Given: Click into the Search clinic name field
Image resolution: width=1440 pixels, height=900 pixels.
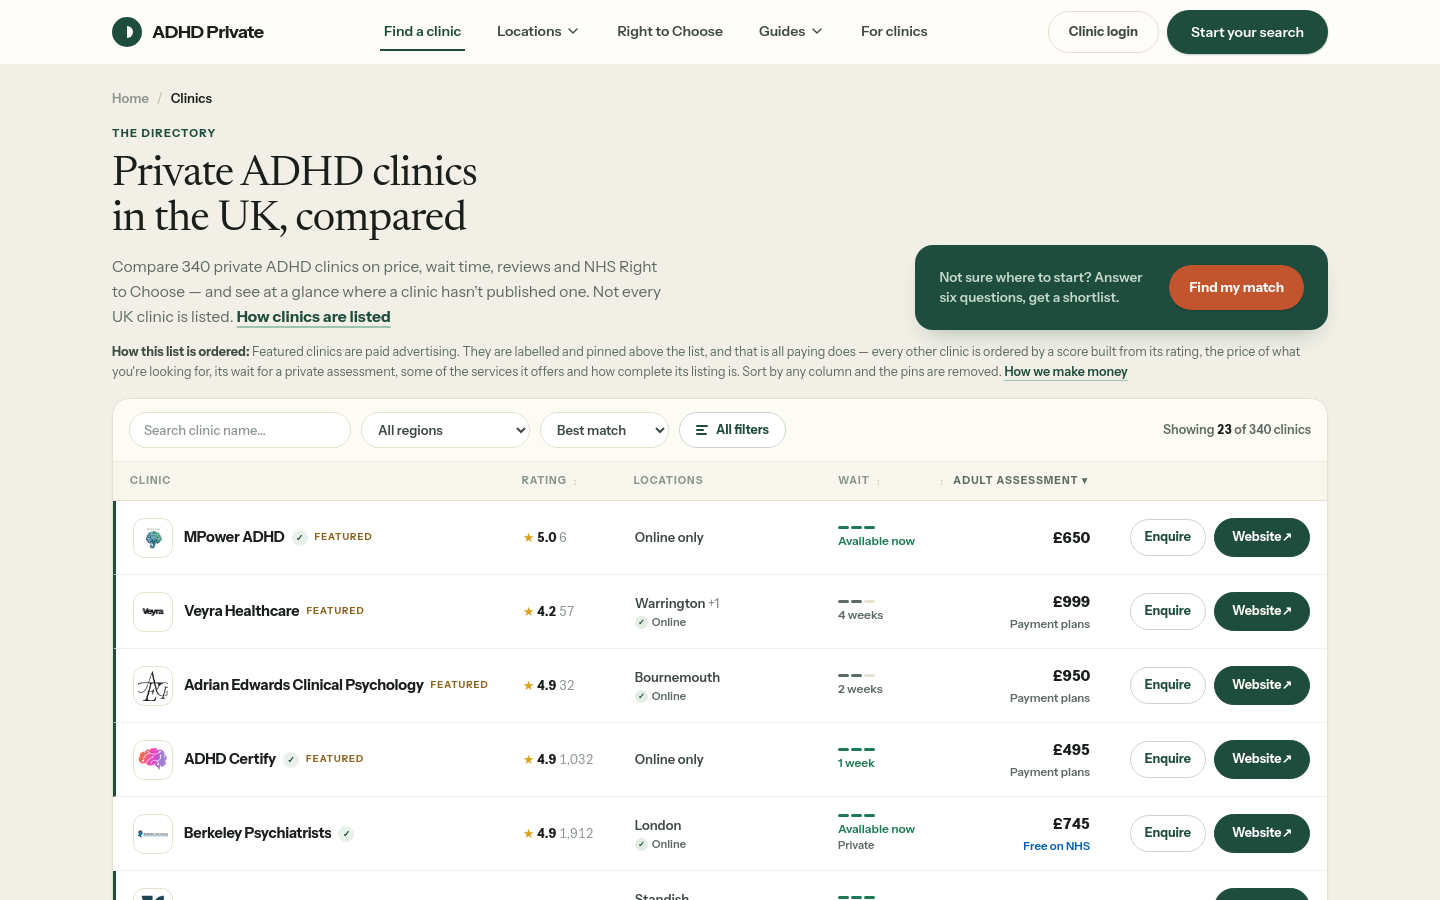Looking at the screenshot, I should click(240, 430).
